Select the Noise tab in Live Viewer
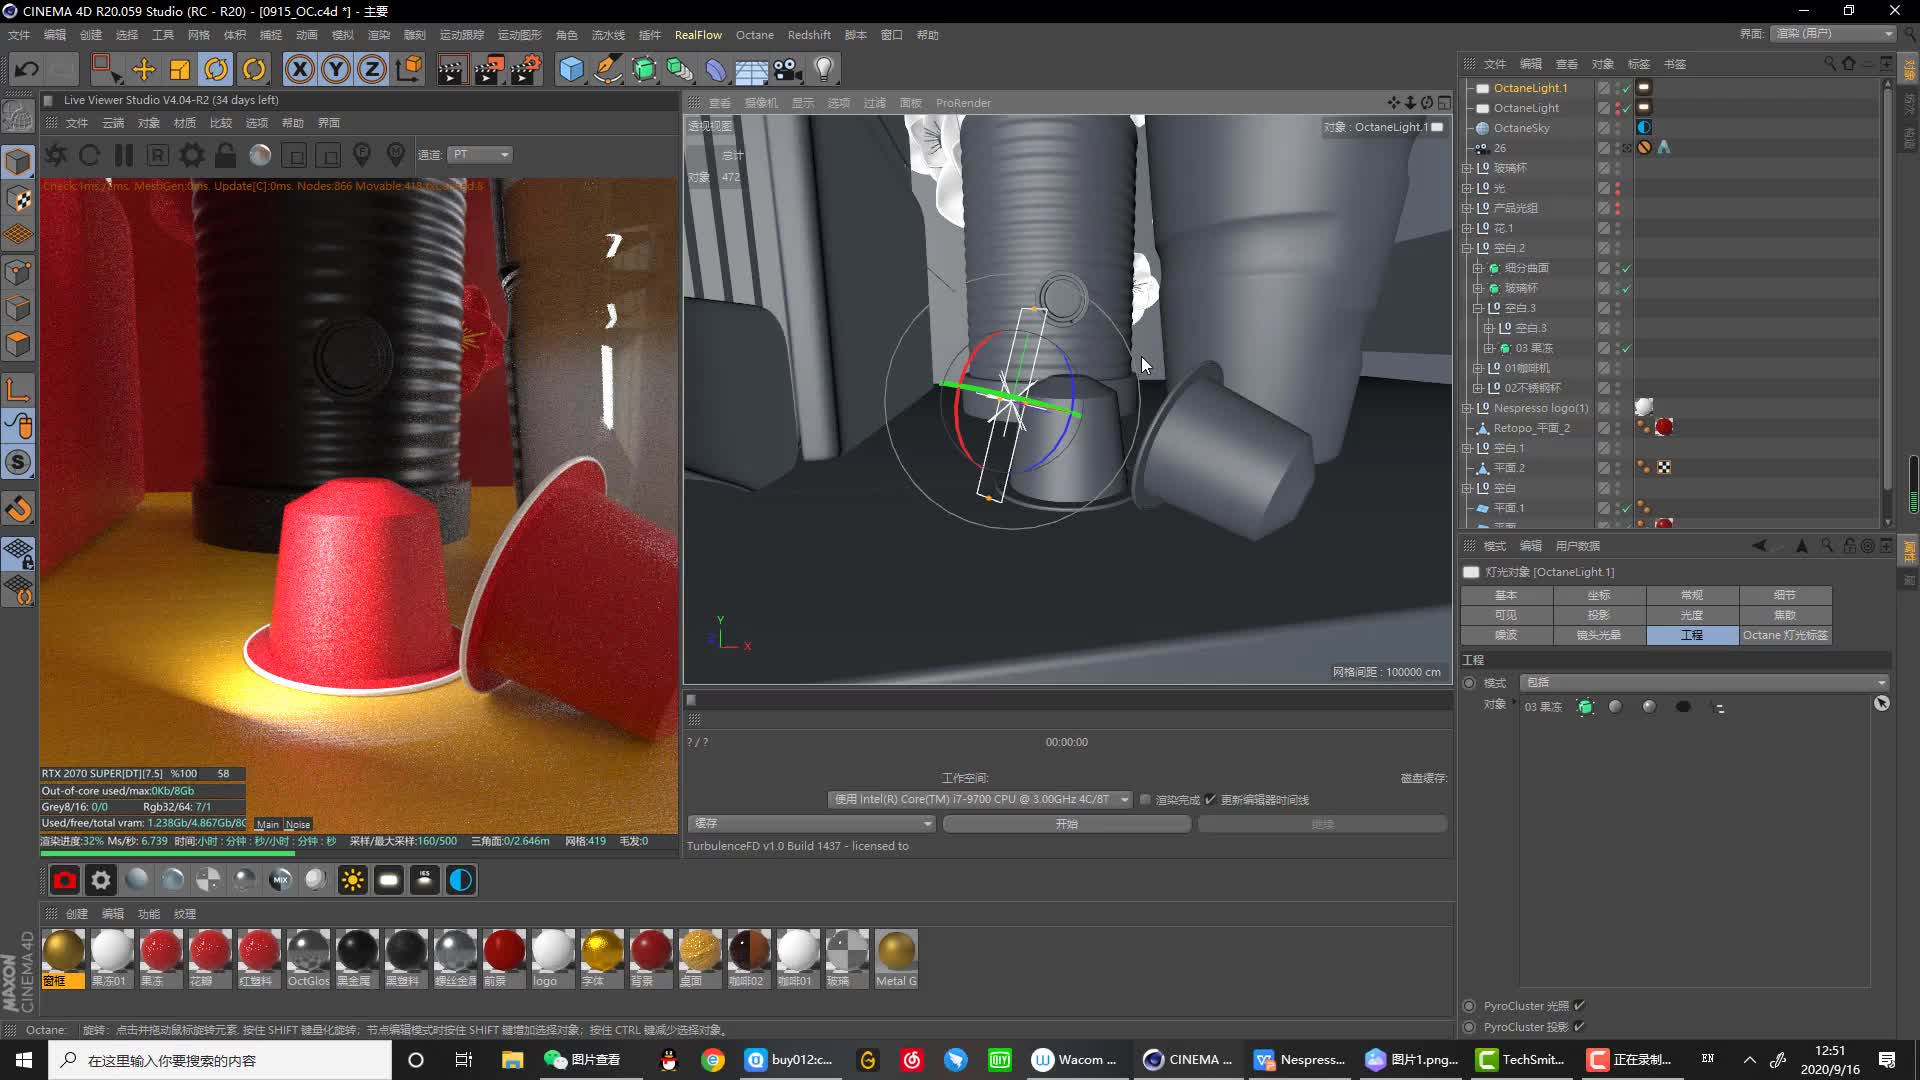This screenshot has width=1920, height=1080. [x=298, y=825]
